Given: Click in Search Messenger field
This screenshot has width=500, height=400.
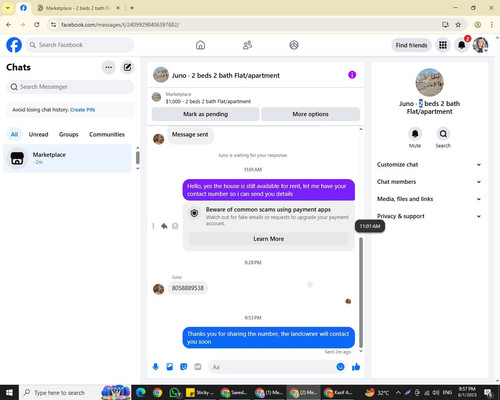Looking at the screenshot, I should pos(70,87).
